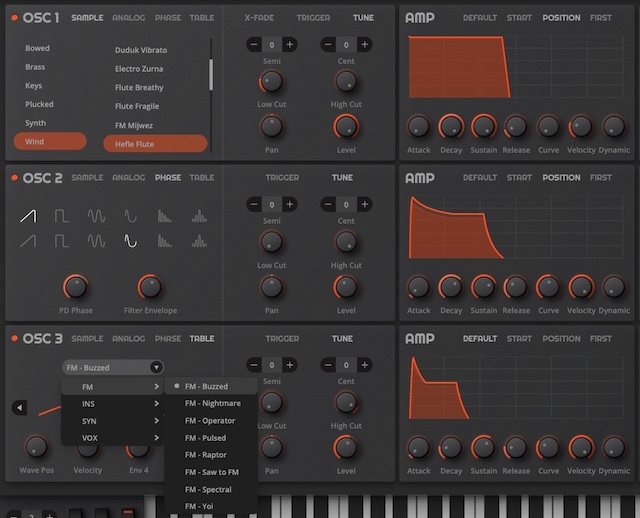Click the PD Phase knob in OSC 2
640x518 pixels.
(x=74, y=287)
